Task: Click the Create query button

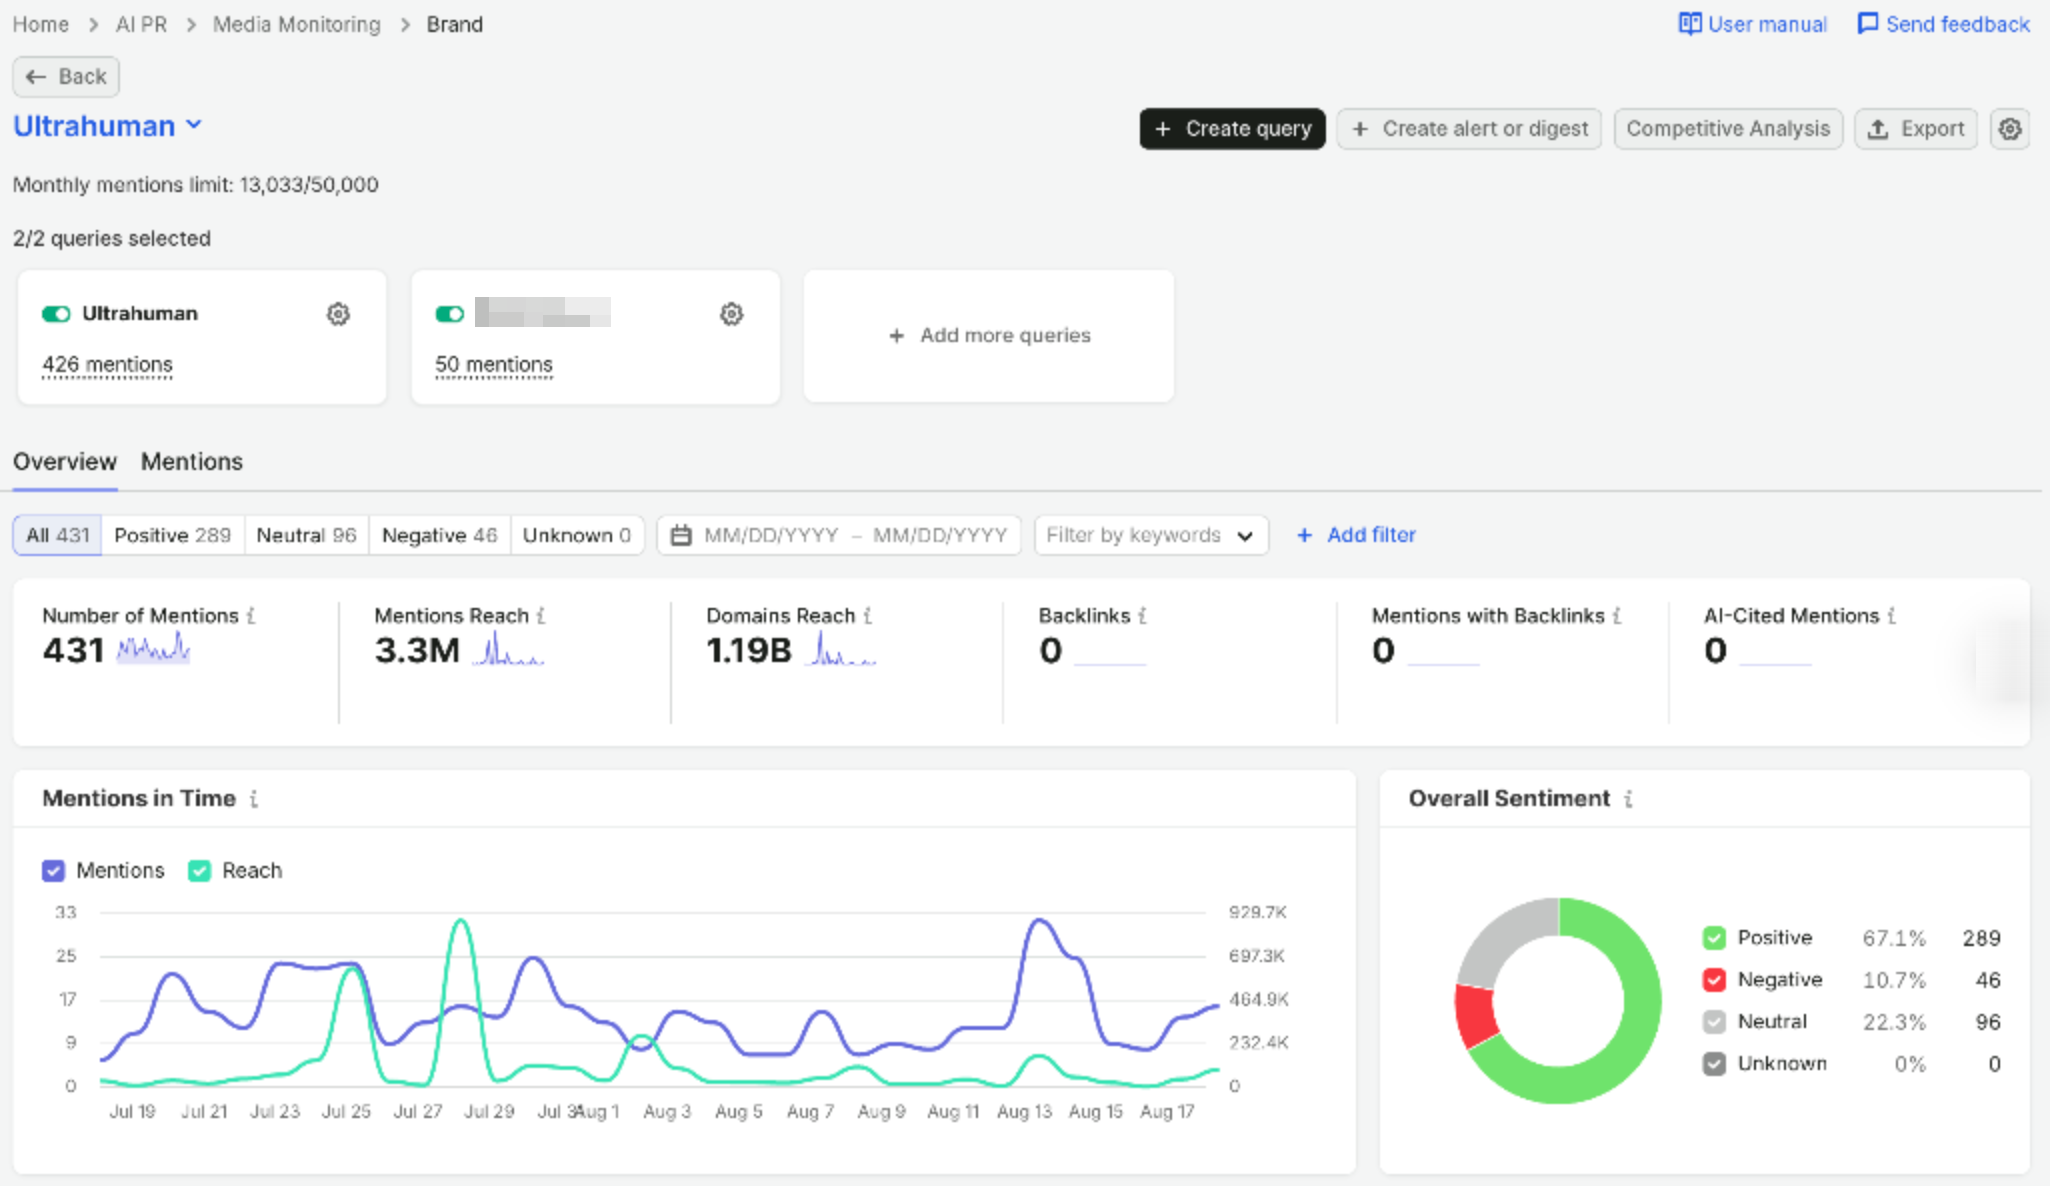Action: click(1232, 129)
